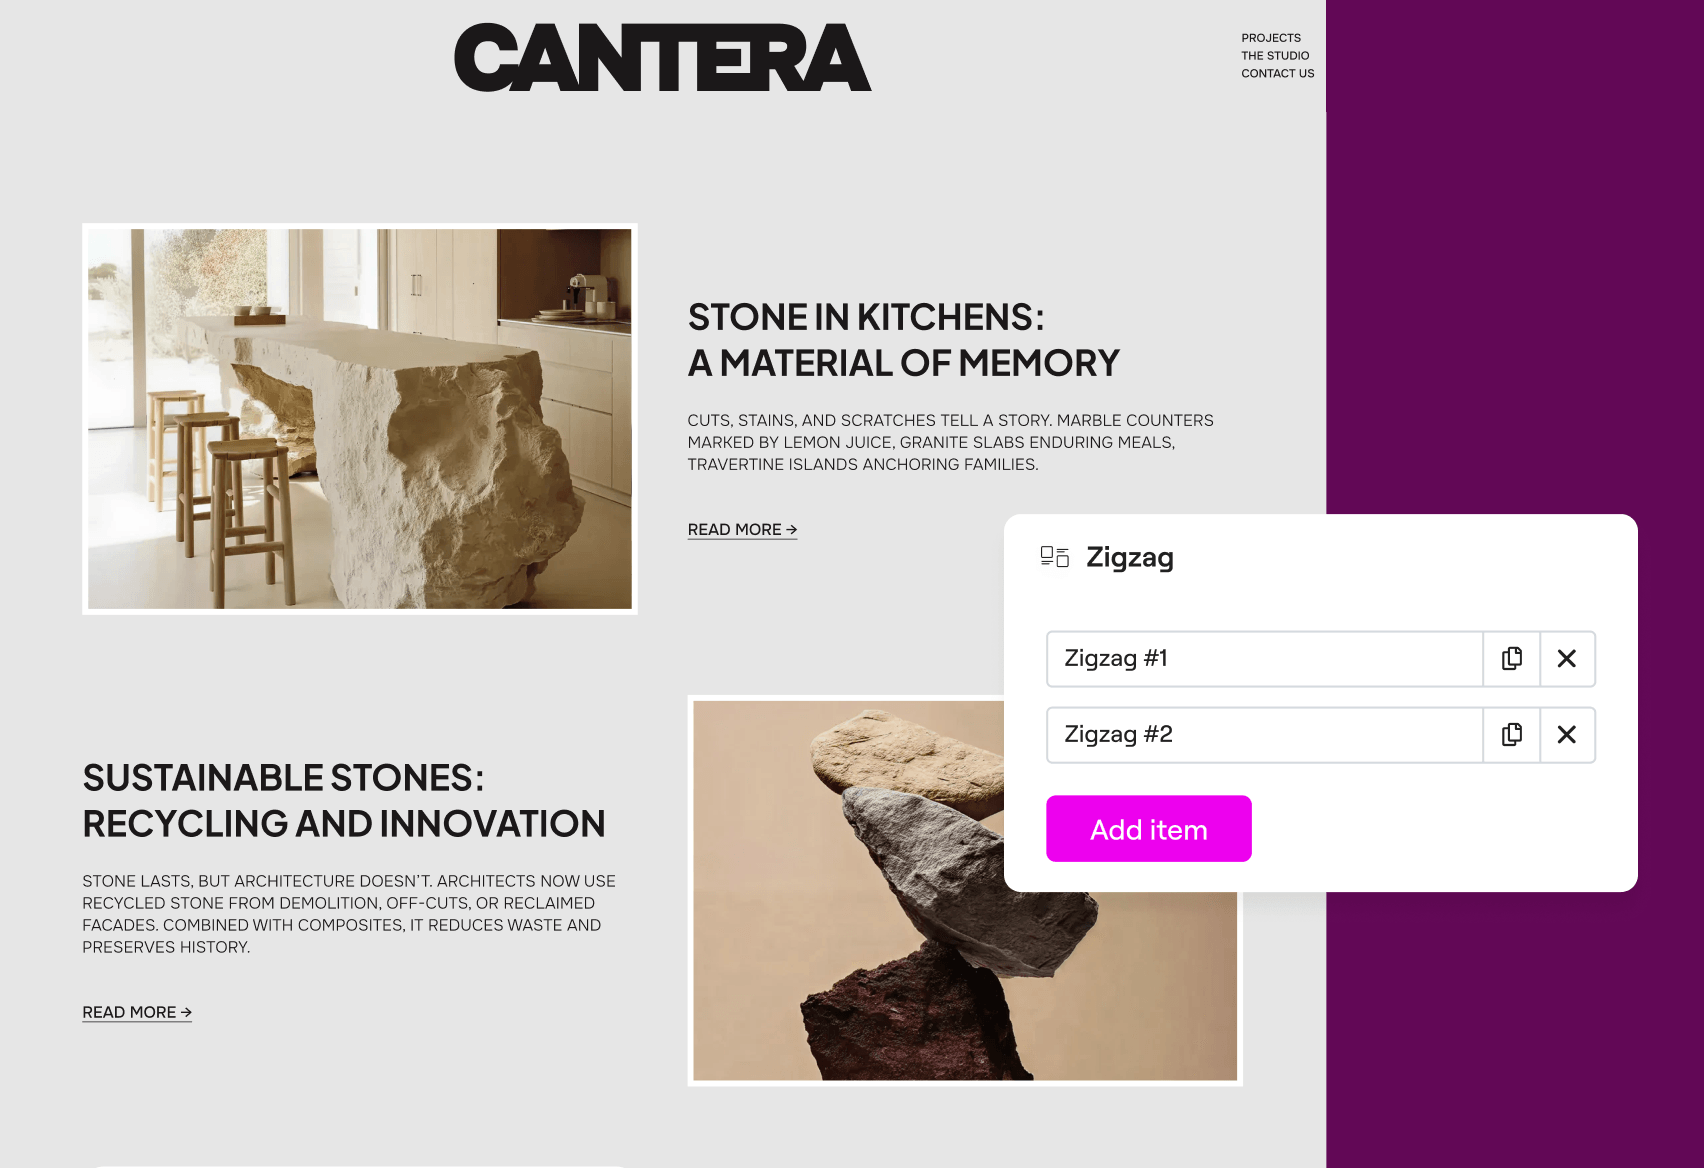Open The Studio nav link
1704x1168 pixels.
pos(1275,56)
